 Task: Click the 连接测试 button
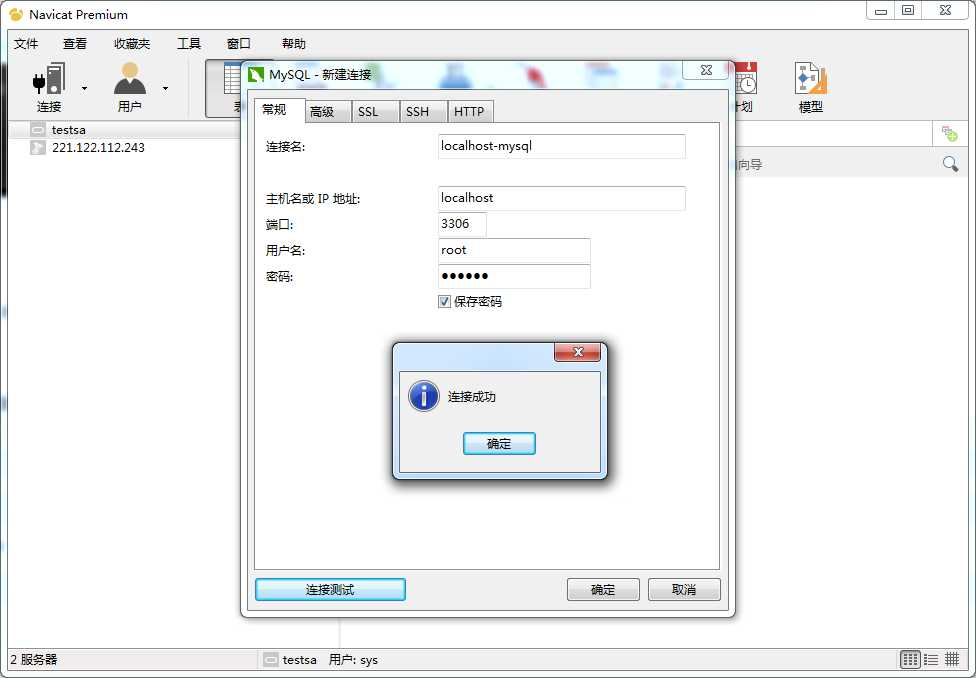pyautogui.click(x=330, y=589)
